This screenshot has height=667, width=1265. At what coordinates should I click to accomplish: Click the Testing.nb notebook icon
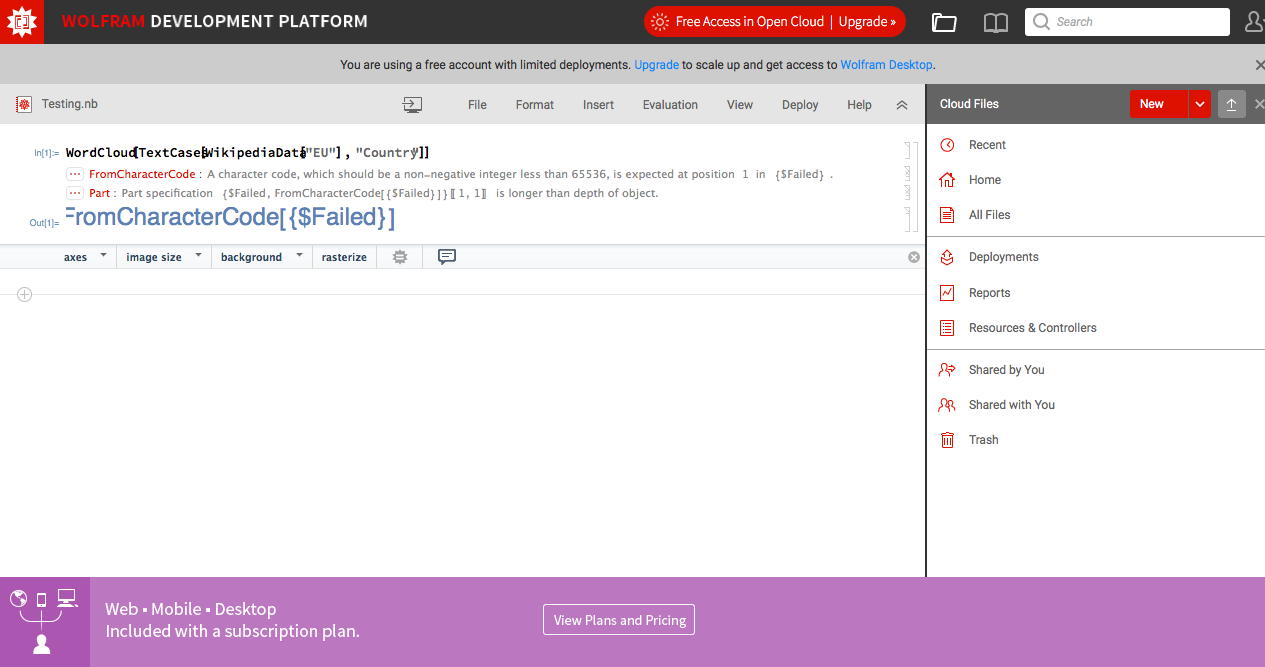[24, 104]
